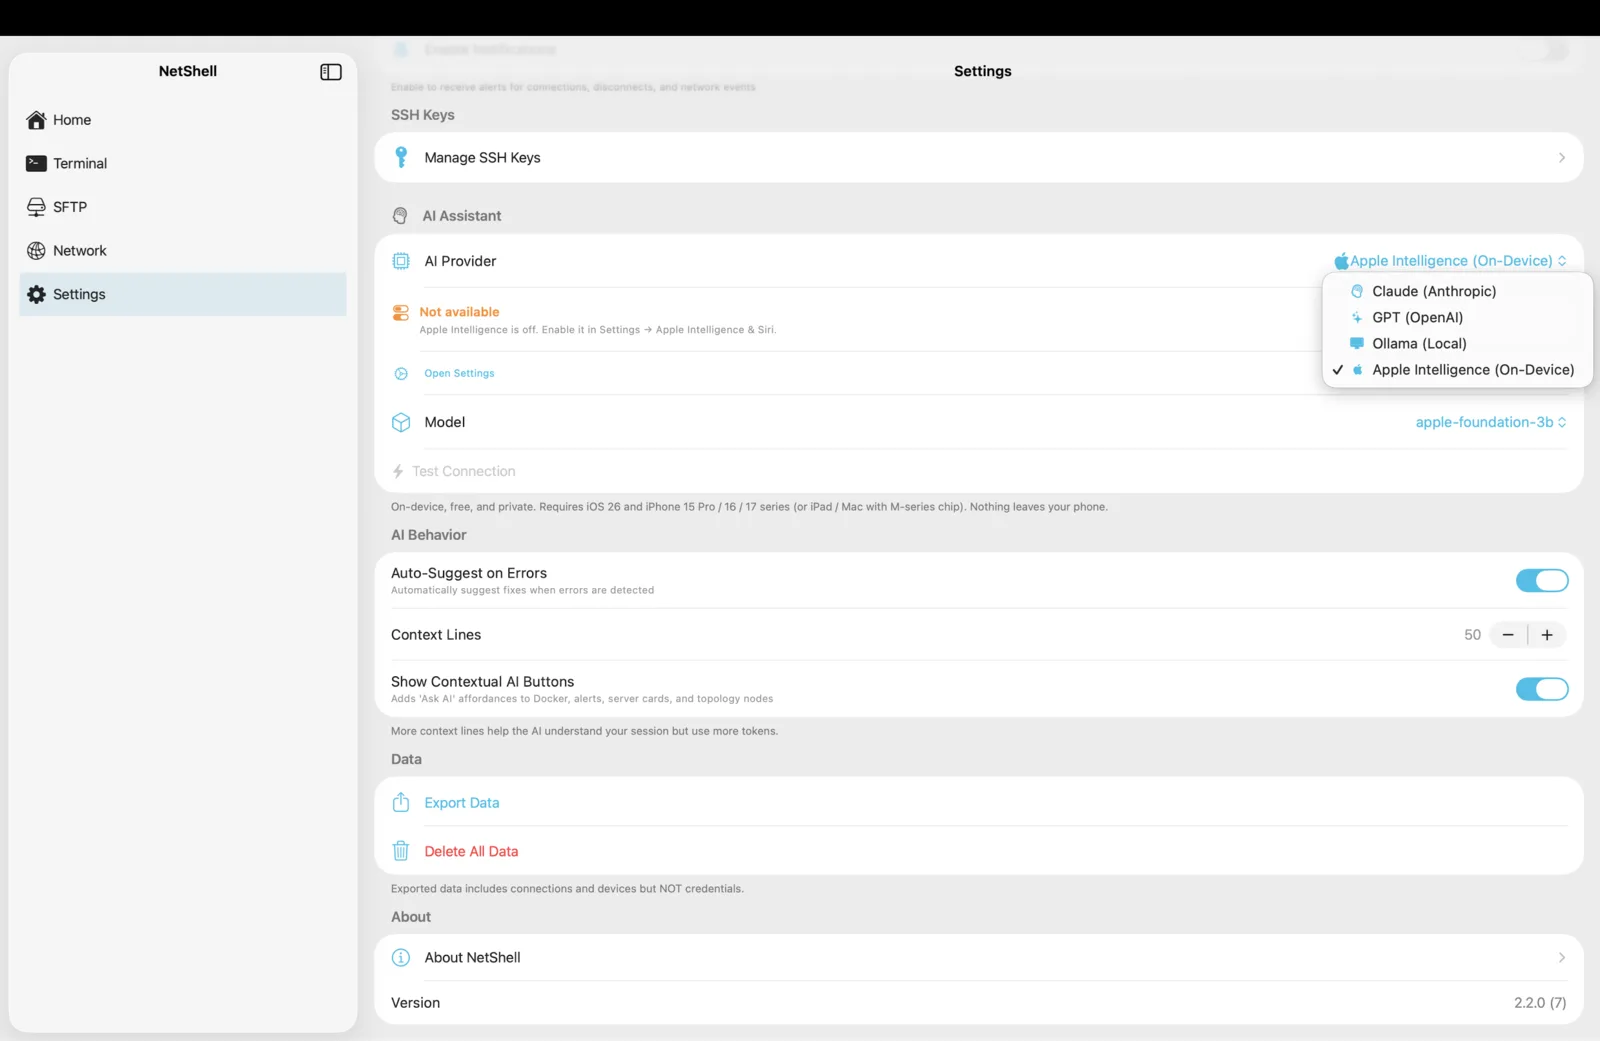This screenshot has height=1041, width=1600.
Task: Turn off Auto-Suggest on Errors
Action: coord(1542,580)
